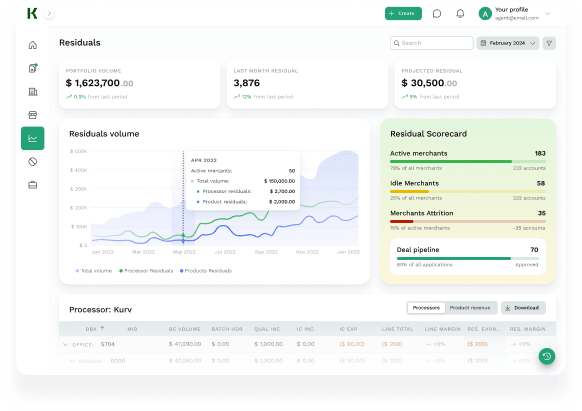Click the green history floating button
Screen dimensions: 582x411
[547, 356]
